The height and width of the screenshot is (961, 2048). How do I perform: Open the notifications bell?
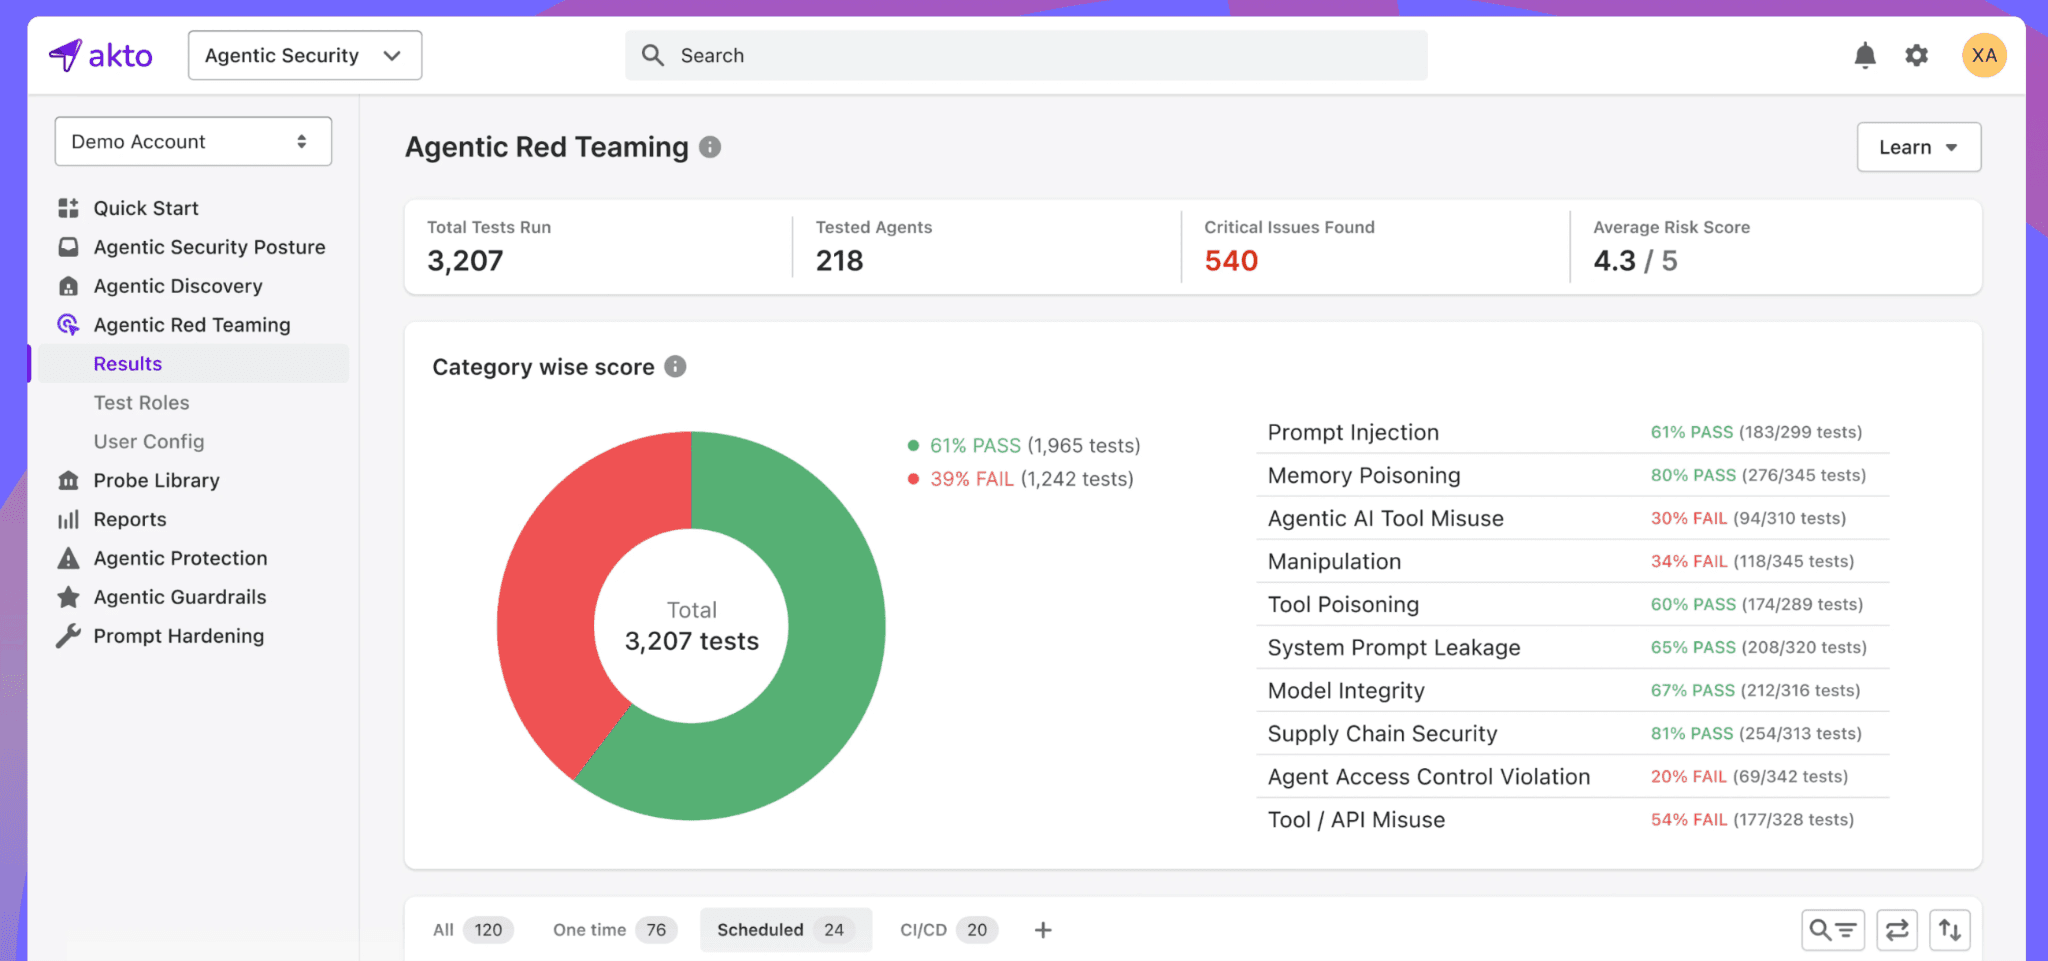tap(1865, 56)
